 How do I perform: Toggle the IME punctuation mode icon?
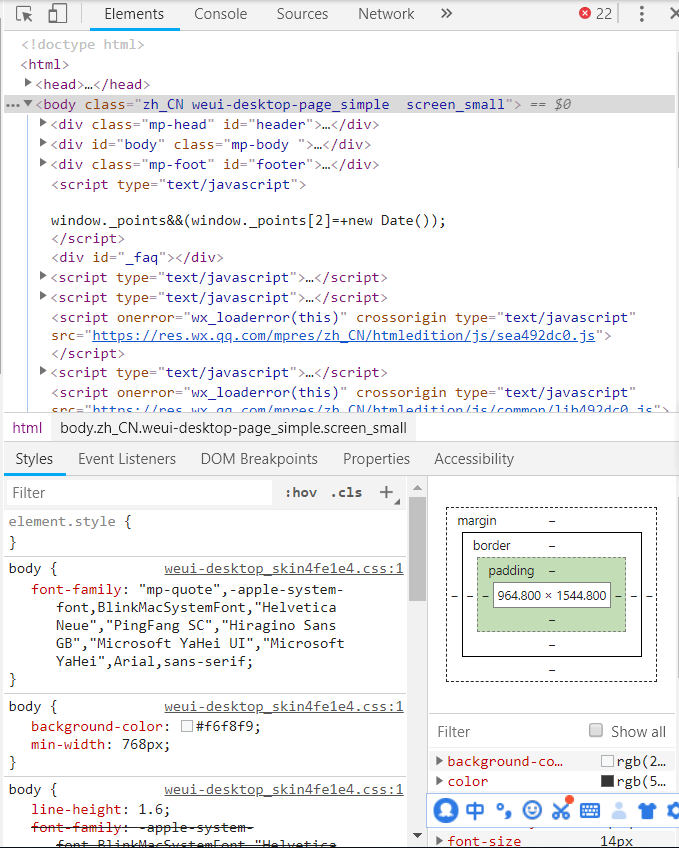(504, 811)
